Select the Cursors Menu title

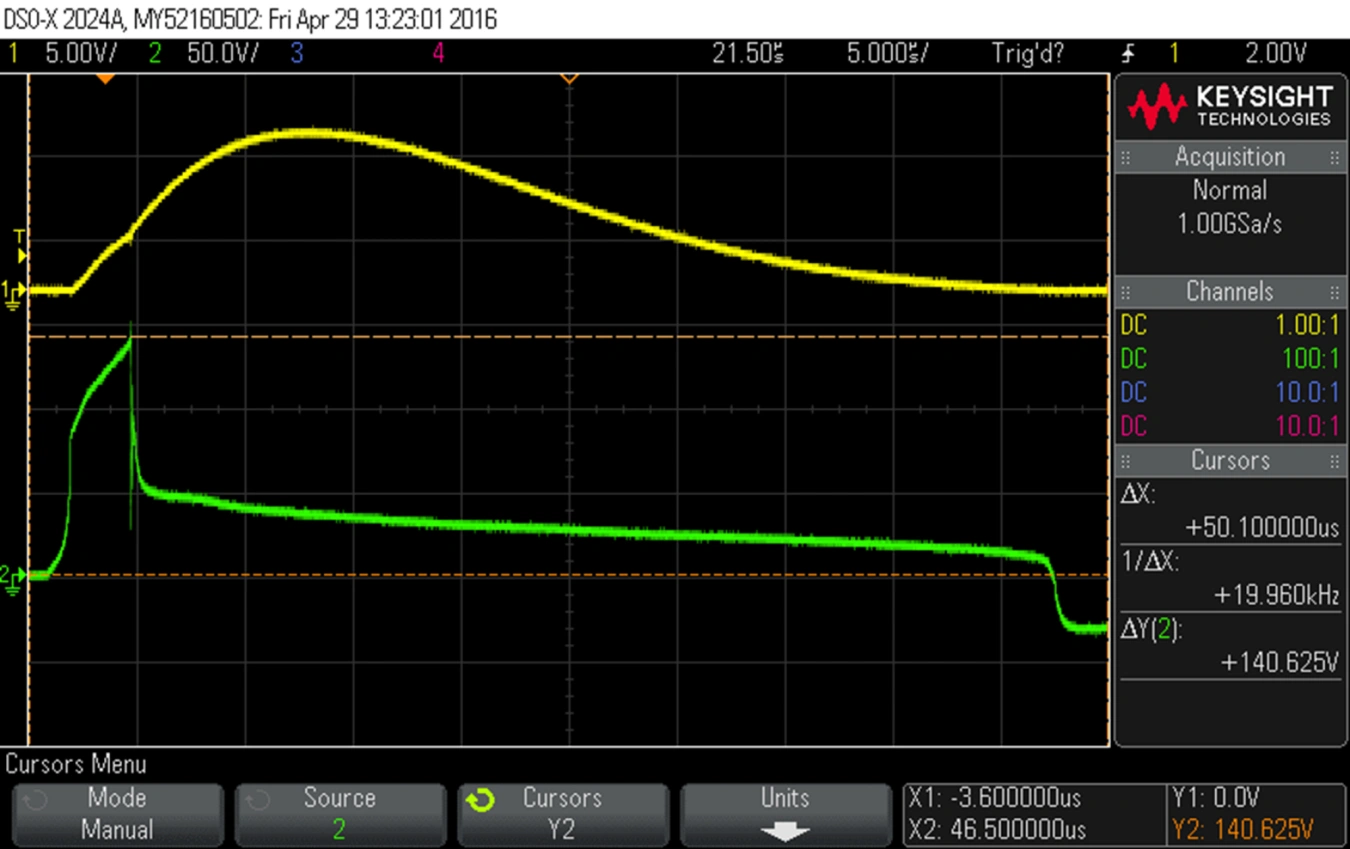76,765
